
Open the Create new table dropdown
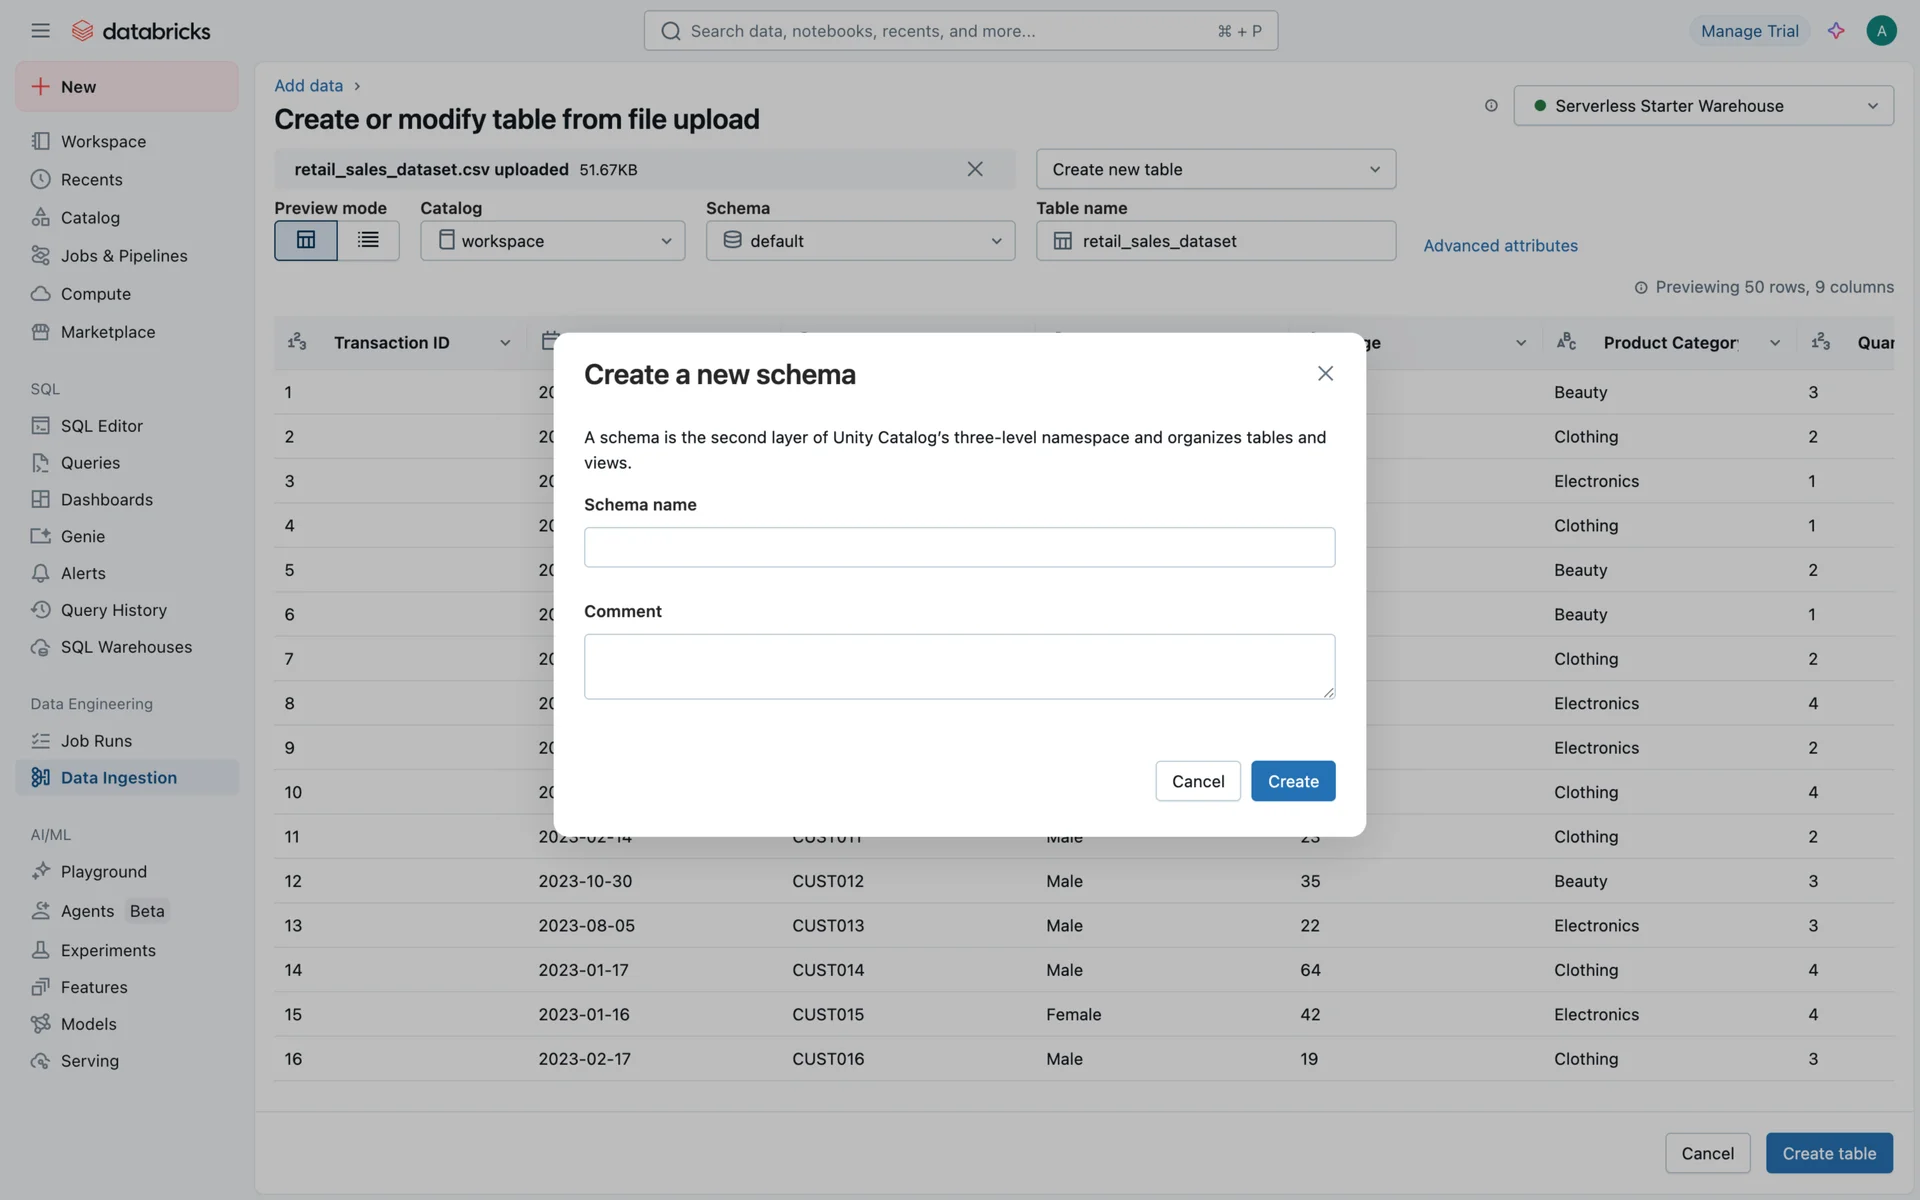(1215, 170)
